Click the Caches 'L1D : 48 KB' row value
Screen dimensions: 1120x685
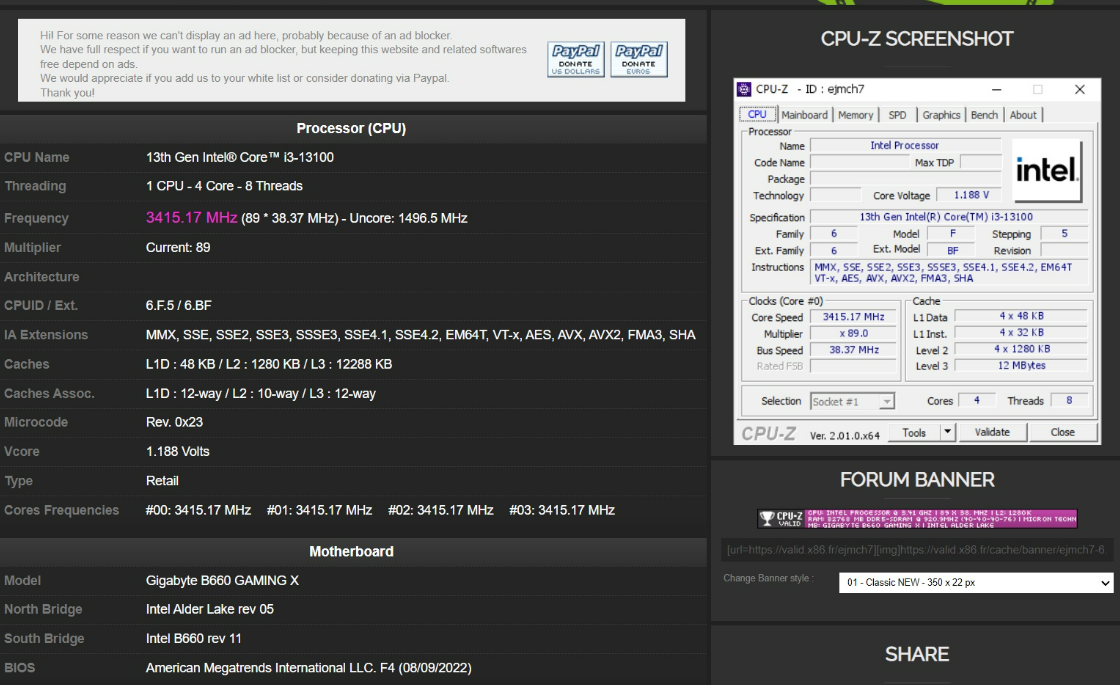[269, 364]
